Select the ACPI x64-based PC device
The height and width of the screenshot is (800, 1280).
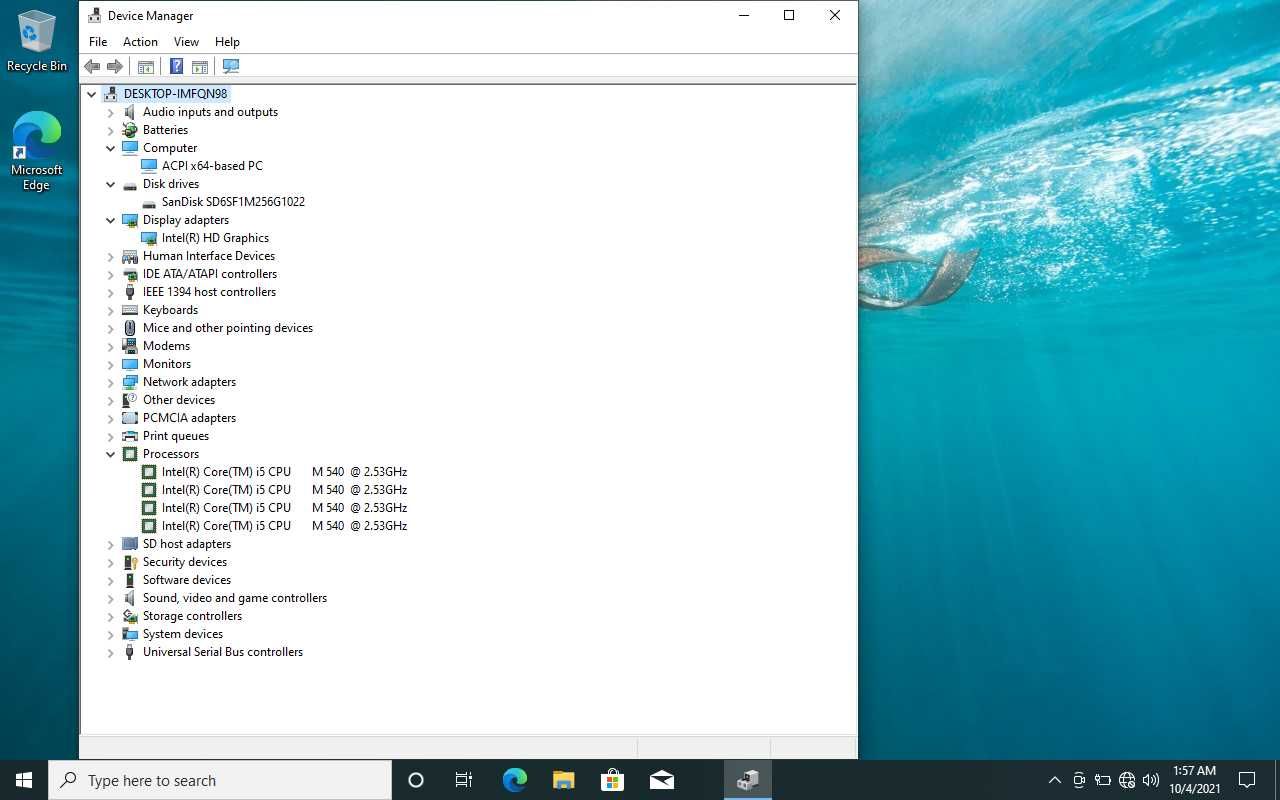[x=212, y=166]
